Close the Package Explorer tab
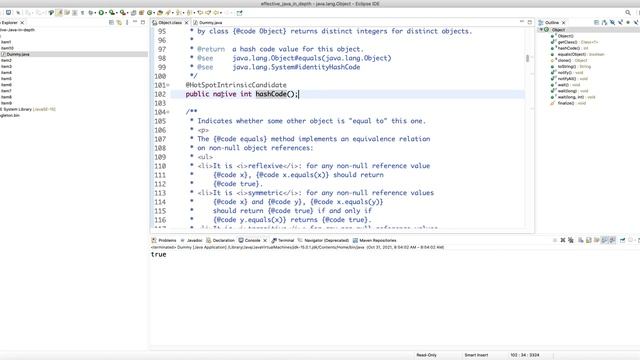The width and height of the screenshot is (640, 360). tap(22, 22)
